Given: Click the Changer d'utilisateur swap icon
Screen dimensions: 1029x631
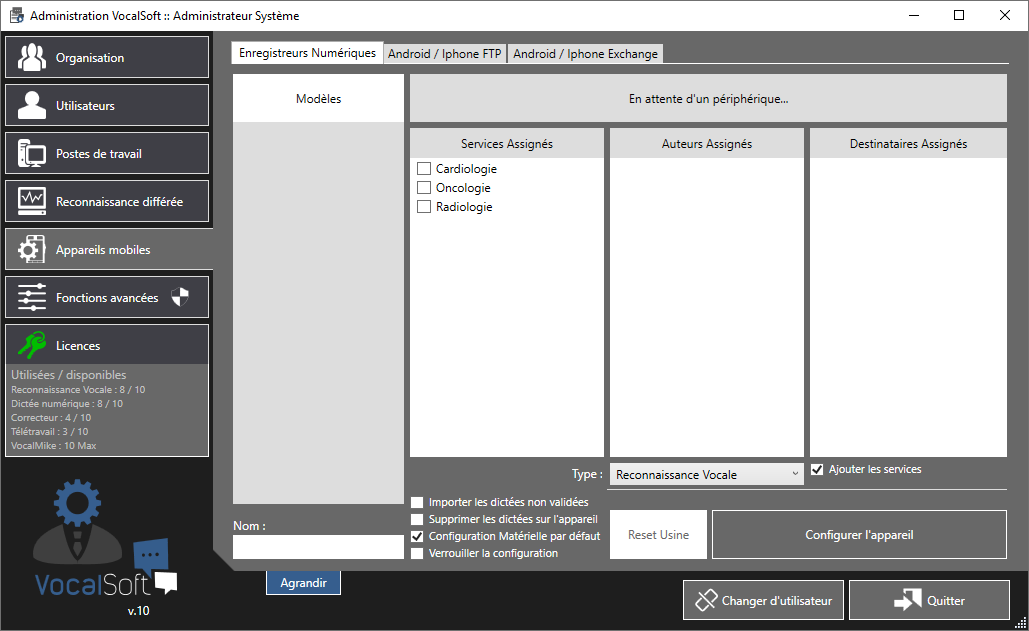Looking at the screenshot, I should point(706,600).
